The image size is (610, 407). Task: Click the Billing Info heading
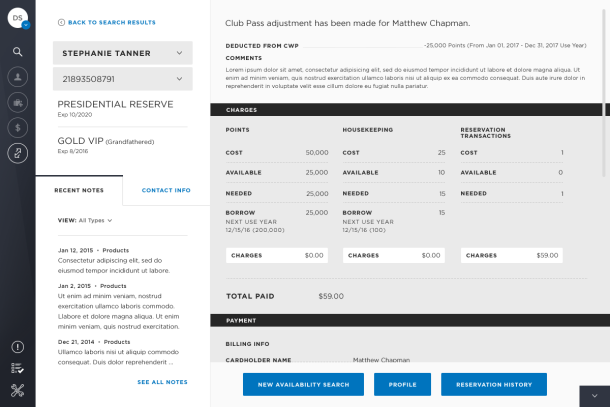coord(247,344)
